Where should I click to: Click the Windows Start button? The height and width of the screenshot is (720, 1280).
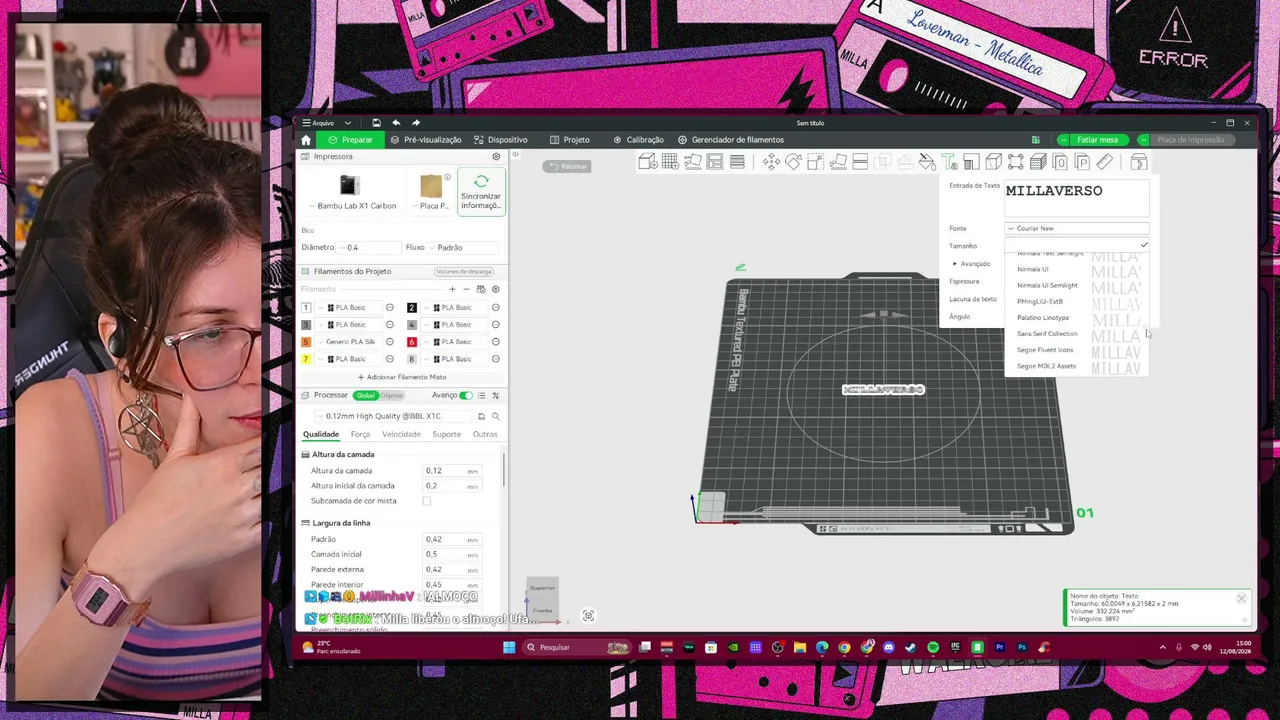click(x=509, y=648)
